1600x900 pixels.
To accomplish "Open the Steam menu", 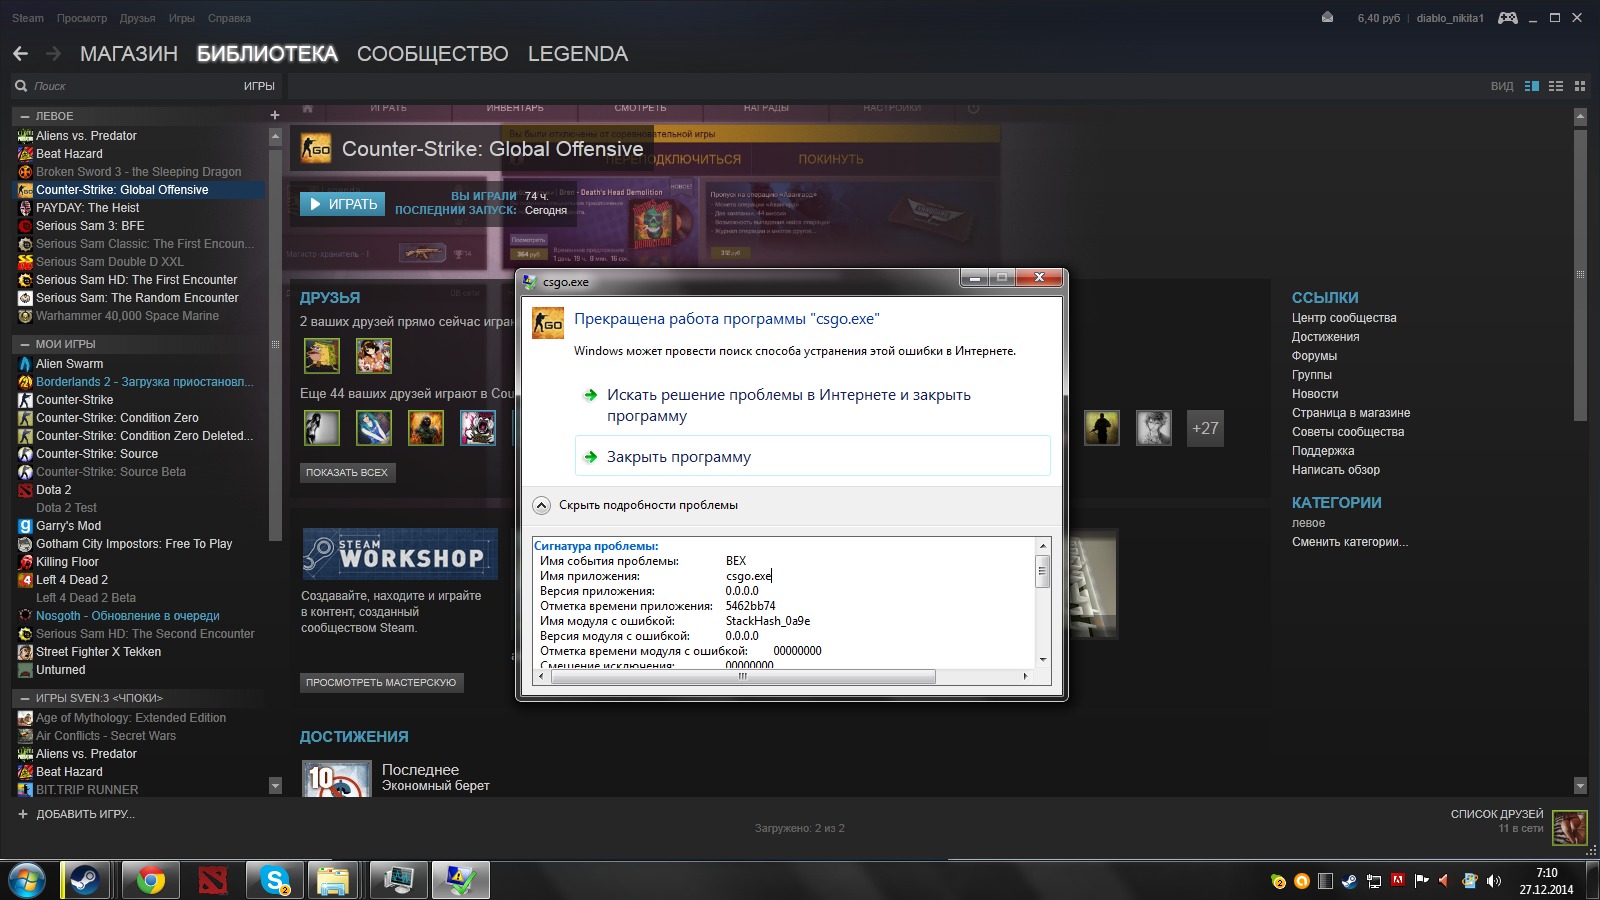I will 28,18.
